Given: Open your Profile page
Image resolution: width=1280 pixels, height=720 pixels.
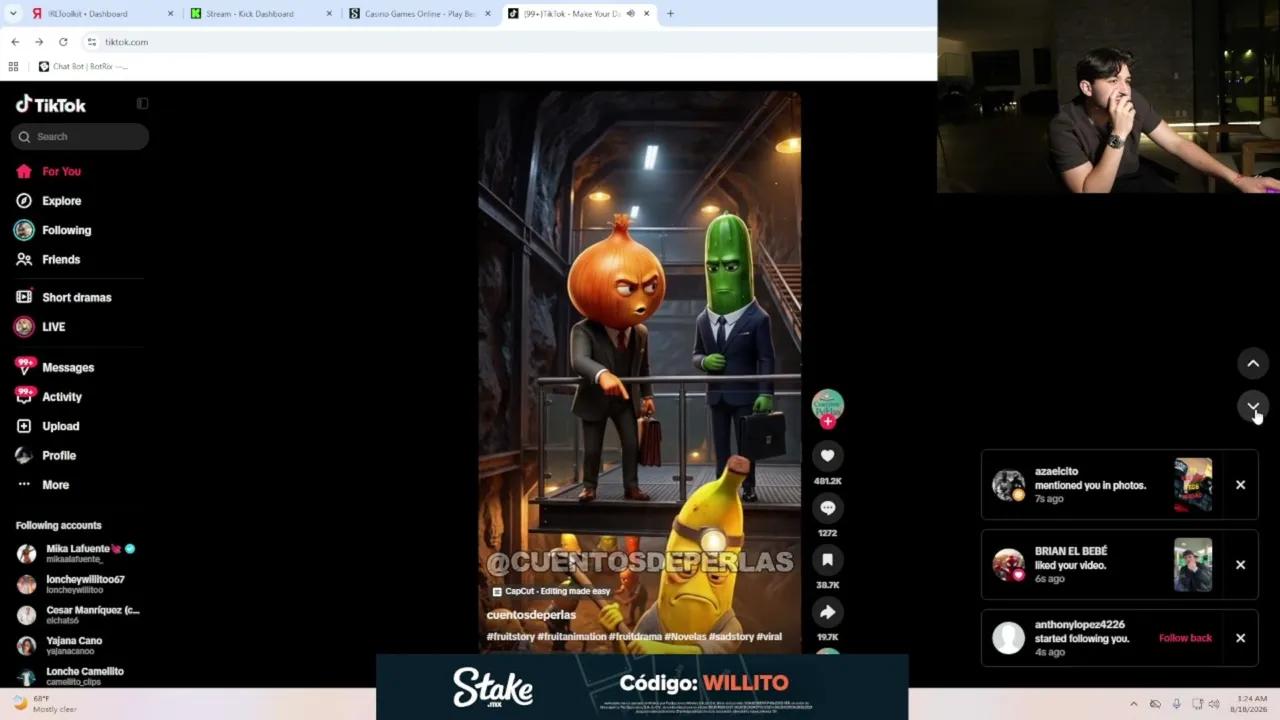Looking at the screenshot, I should (x=46, y=455).
